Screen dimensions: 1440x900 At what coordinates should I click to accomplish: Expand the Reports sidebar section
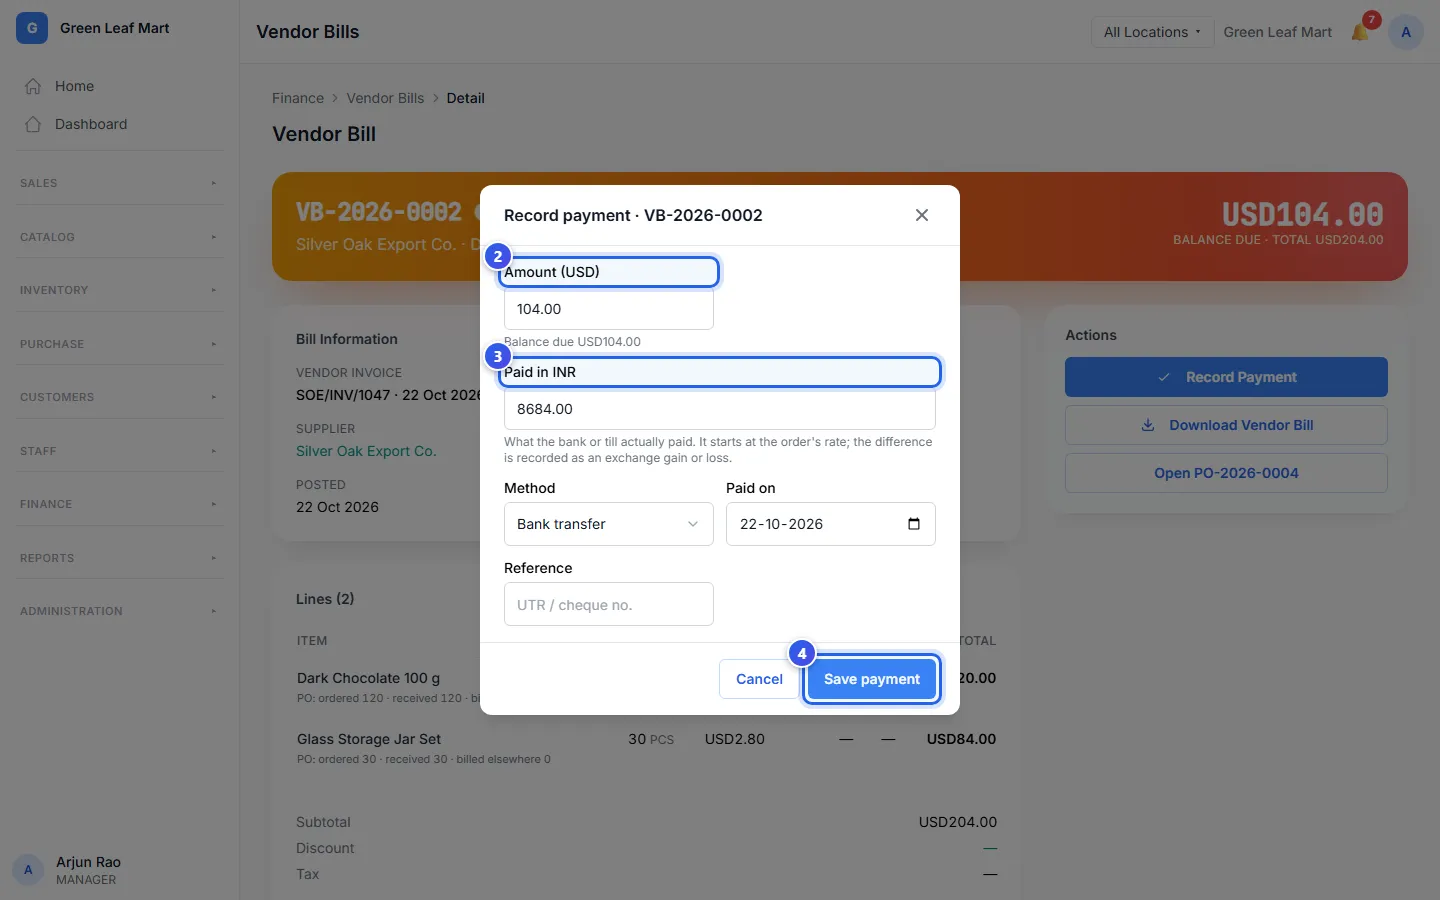click(120, 558)
